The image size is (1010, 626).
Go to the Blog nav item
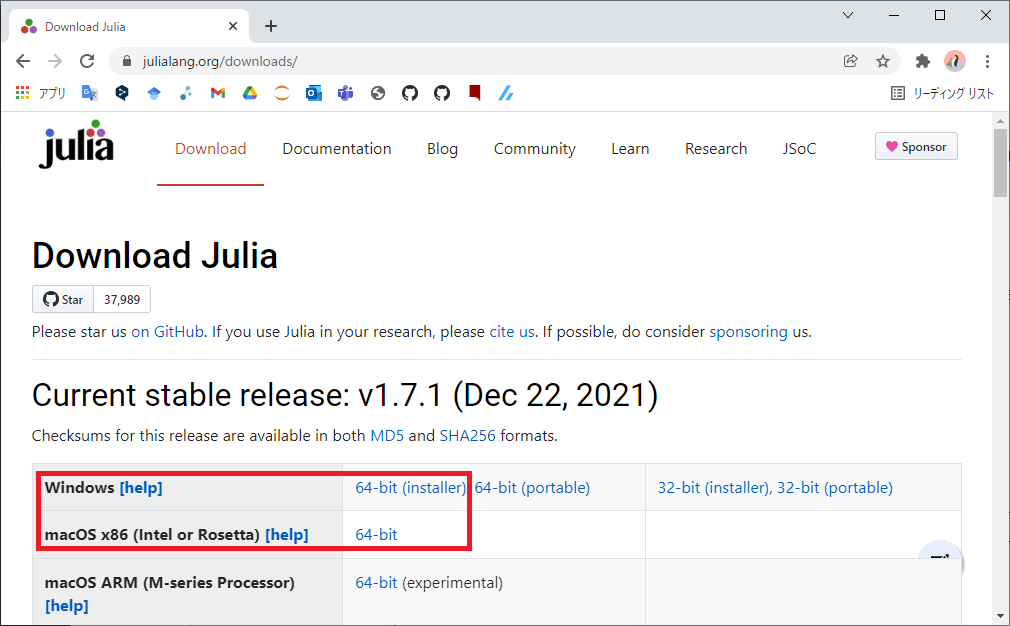pyautogui.click(x=443, y=149)
